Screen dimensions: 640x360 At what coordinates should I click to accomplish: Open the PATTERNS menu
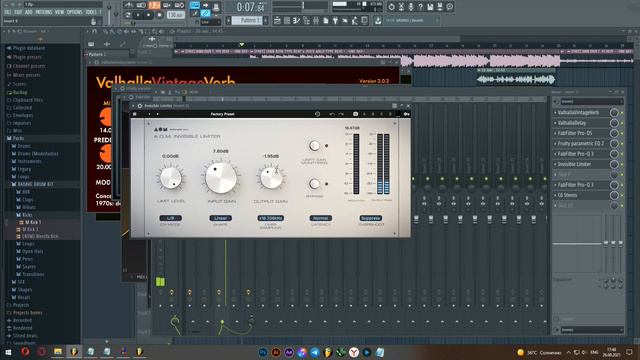click(x=44, y=12)
